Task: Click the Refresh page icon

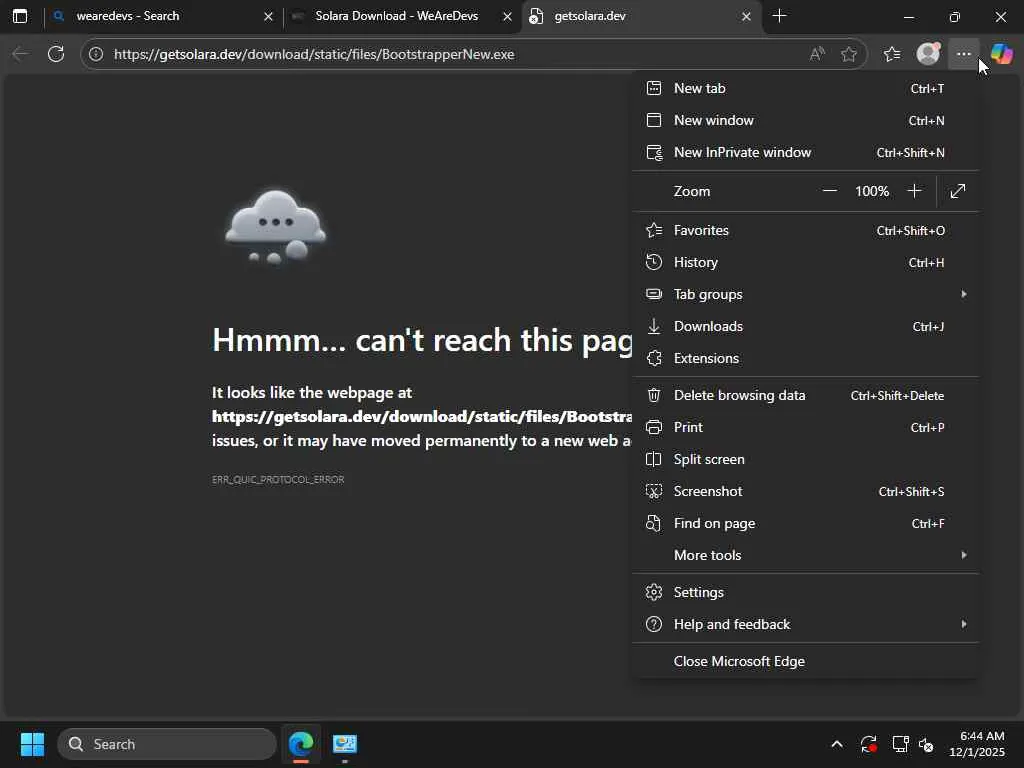Action: click(56, 54)
